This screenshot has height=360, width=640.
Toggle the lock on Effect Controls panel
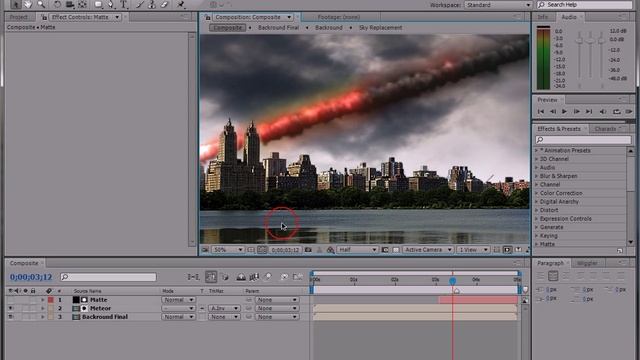[x=44, y=17]
